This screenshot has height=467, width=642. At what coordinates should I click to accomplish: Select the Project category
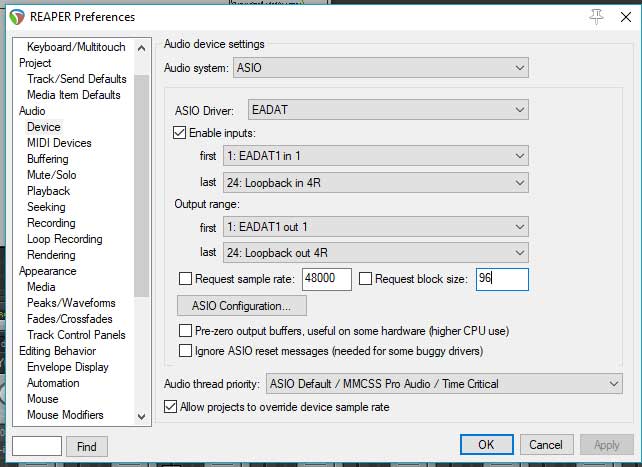click(35, 63)
